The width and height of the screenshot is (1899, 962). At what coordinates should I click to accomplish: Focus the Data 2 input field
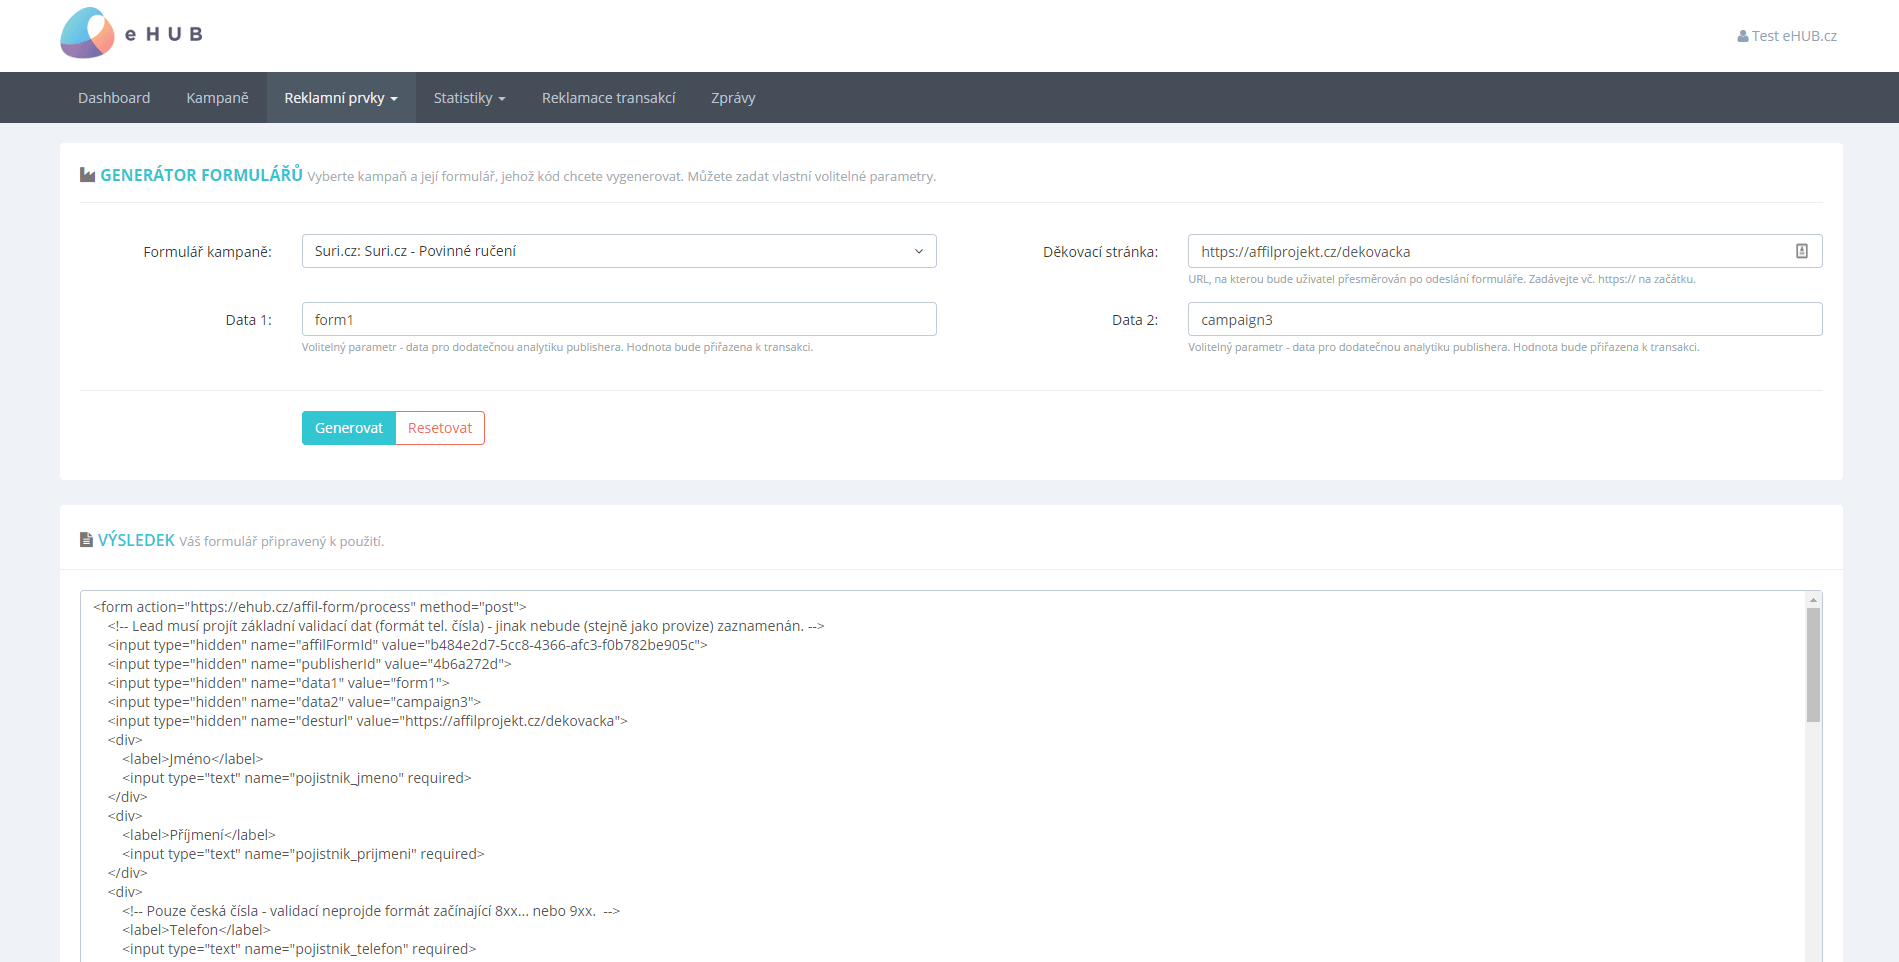1505,319
